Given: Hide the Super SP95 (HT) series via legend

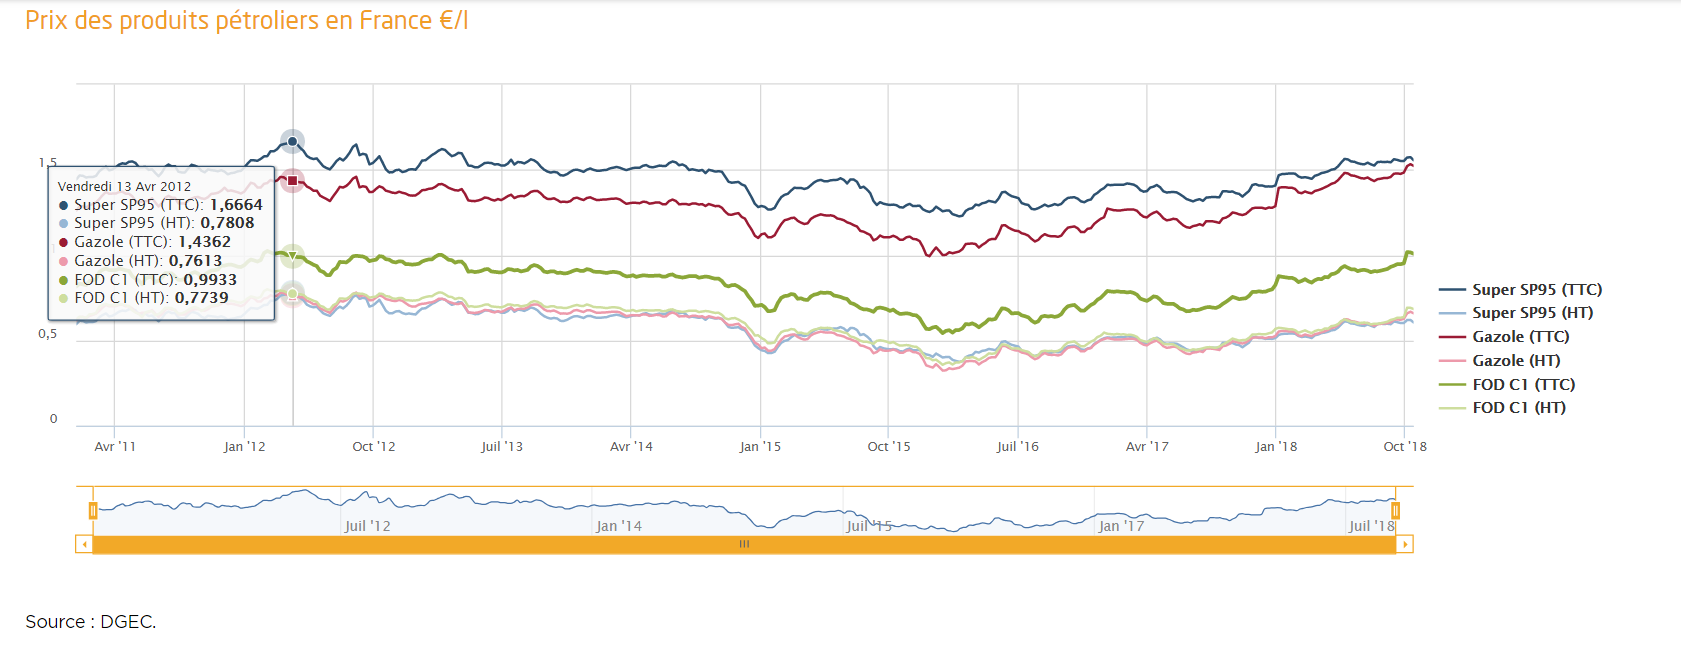Looking at the screenshot, I should tap(1532, 313).
